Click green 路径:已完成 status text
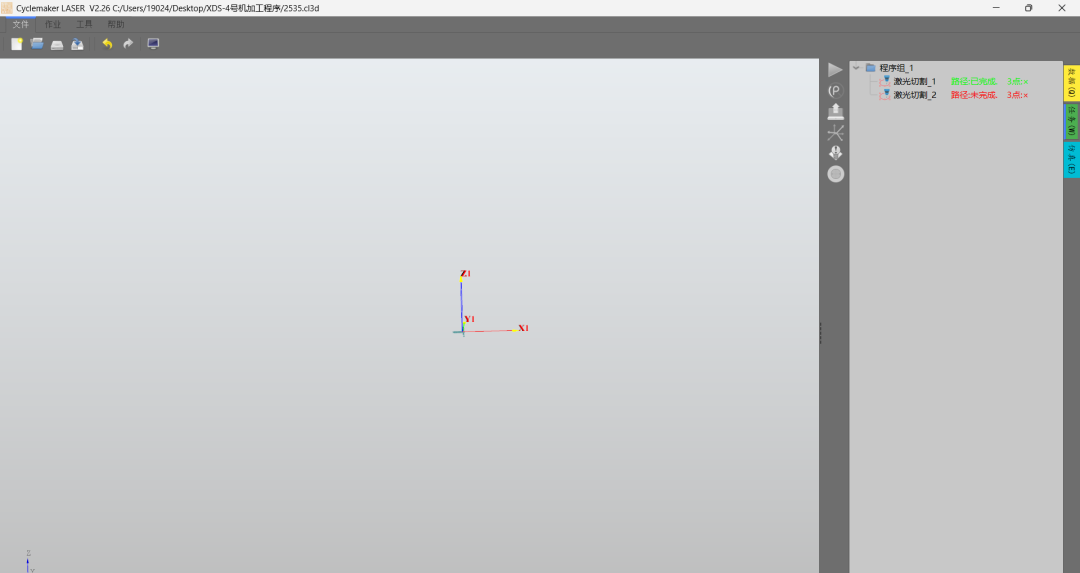 click(974, 81)
